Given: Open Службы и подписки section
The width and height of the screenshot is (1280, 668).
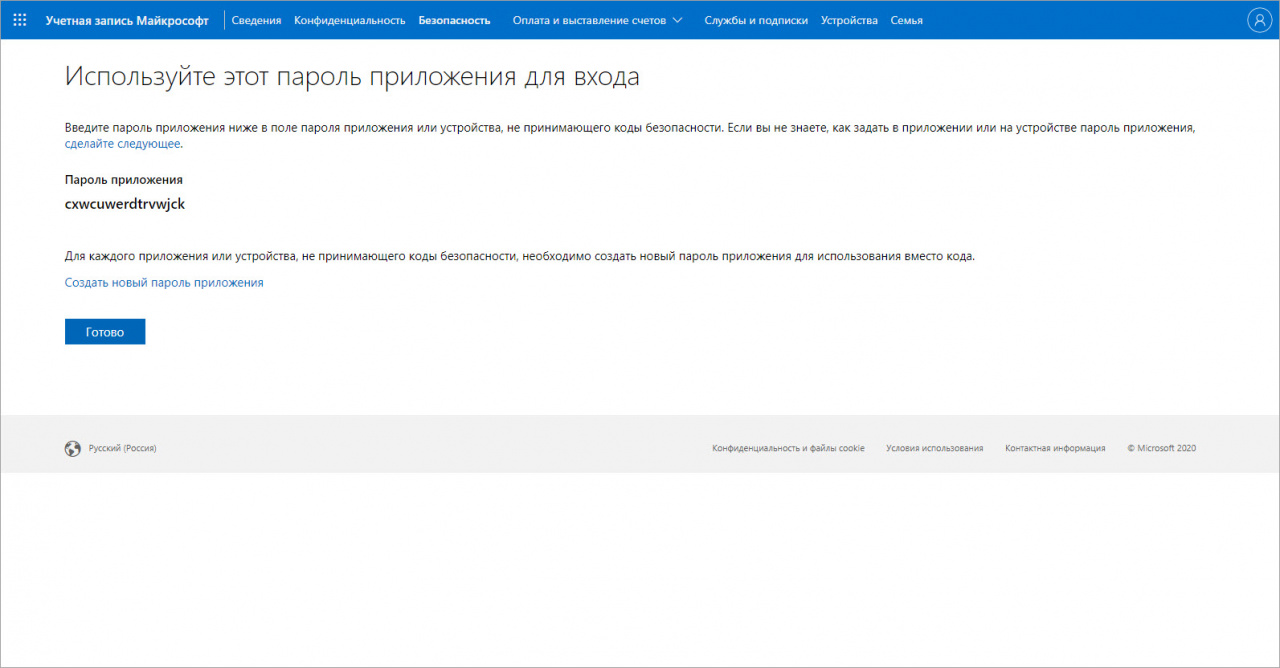Looking at the screenshot, I should click(x=756, y=20).
